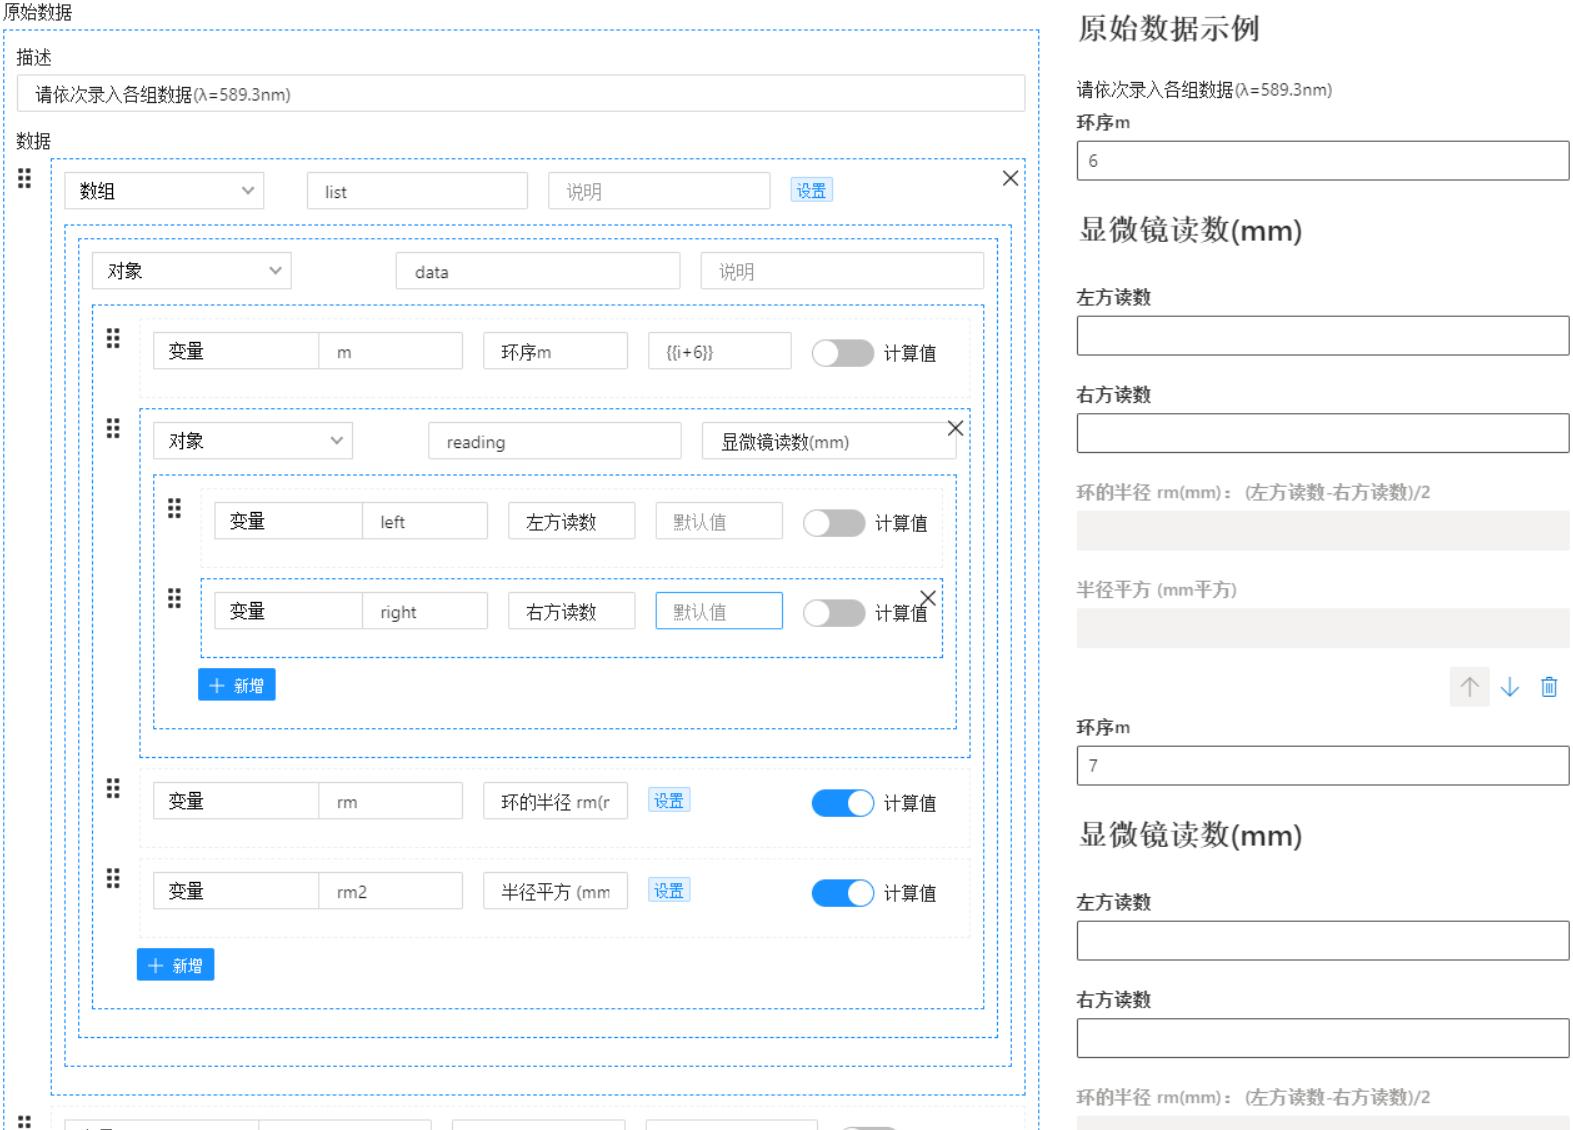
Task: Enable computed value for left reading
Action: pyautogui.click(x=833, y=523)
